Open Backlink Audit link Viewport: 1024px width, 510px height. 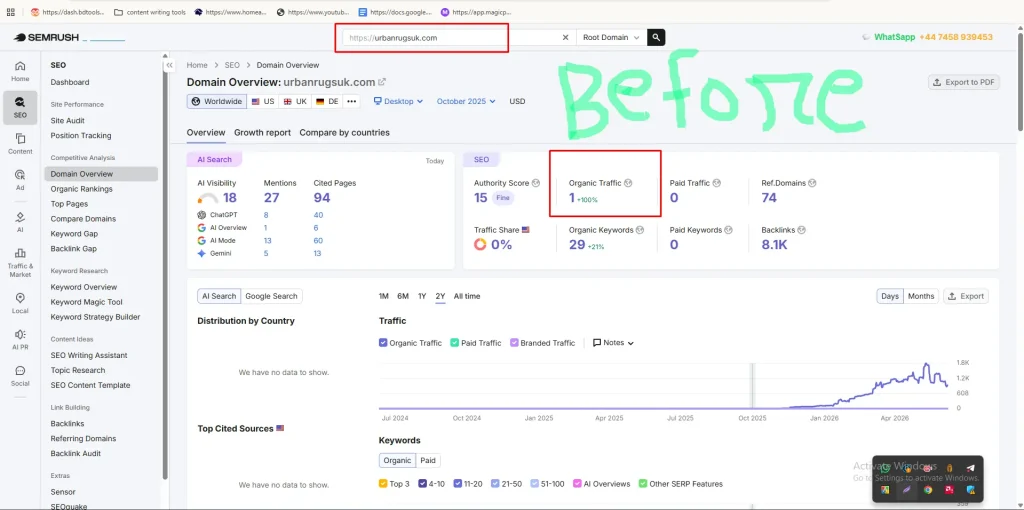(x=75, y=454)
